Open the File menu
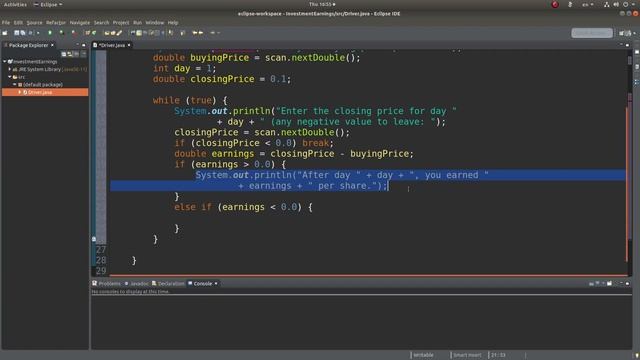Screen dimensions: 640x360 pos(6,22)
